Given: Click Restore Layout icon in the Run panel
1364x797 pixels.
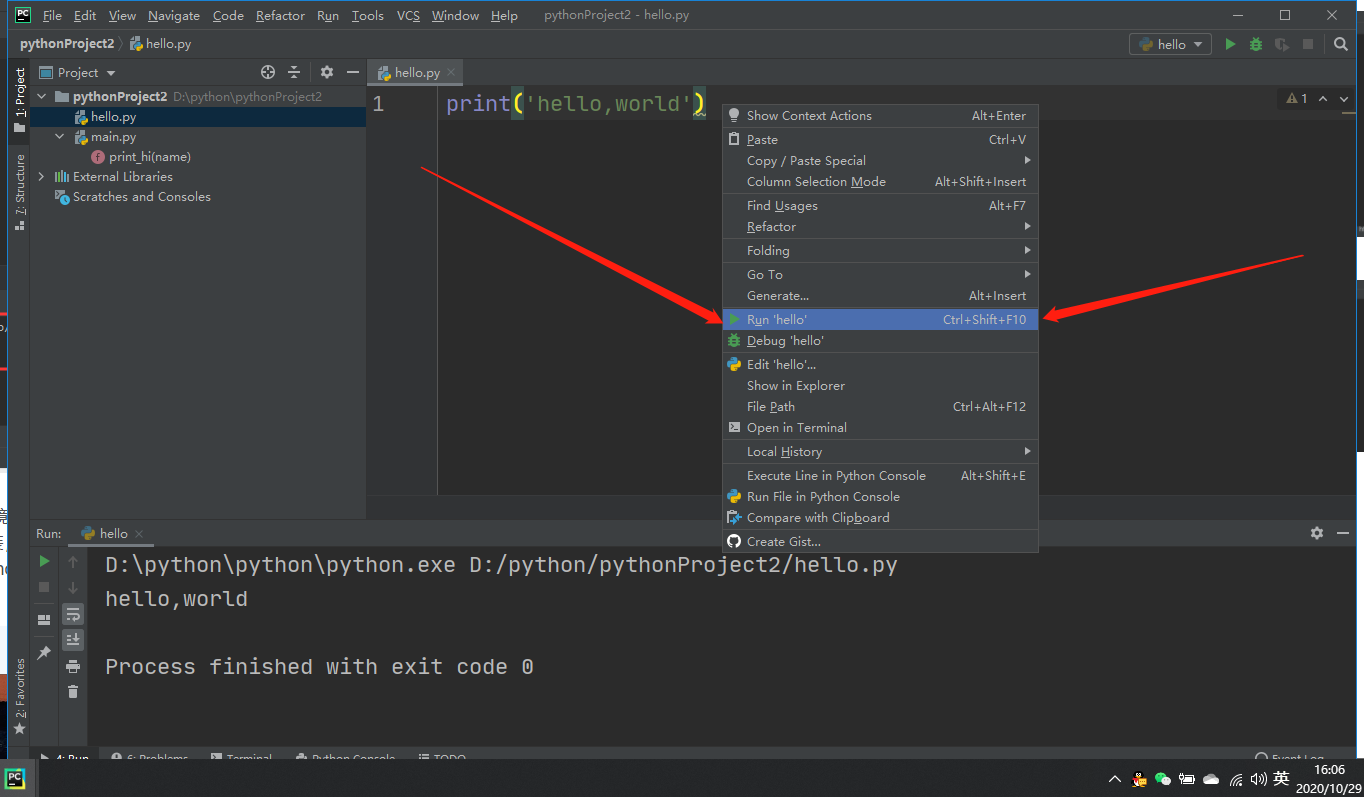Looking at the screenshot, I should (44, 620).
